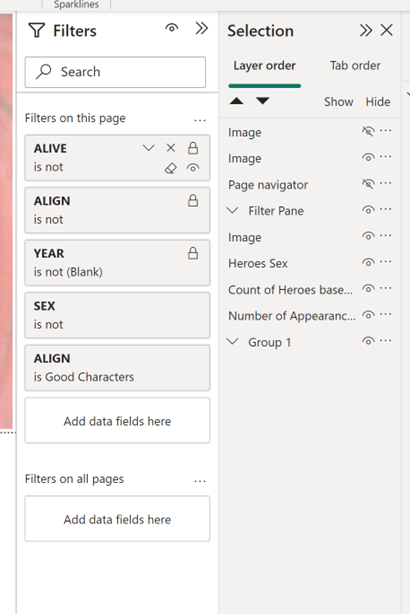Screen dimensions: 410x614
Task: Clear the ALIVE filter with eraser icon
Action: 171,168
